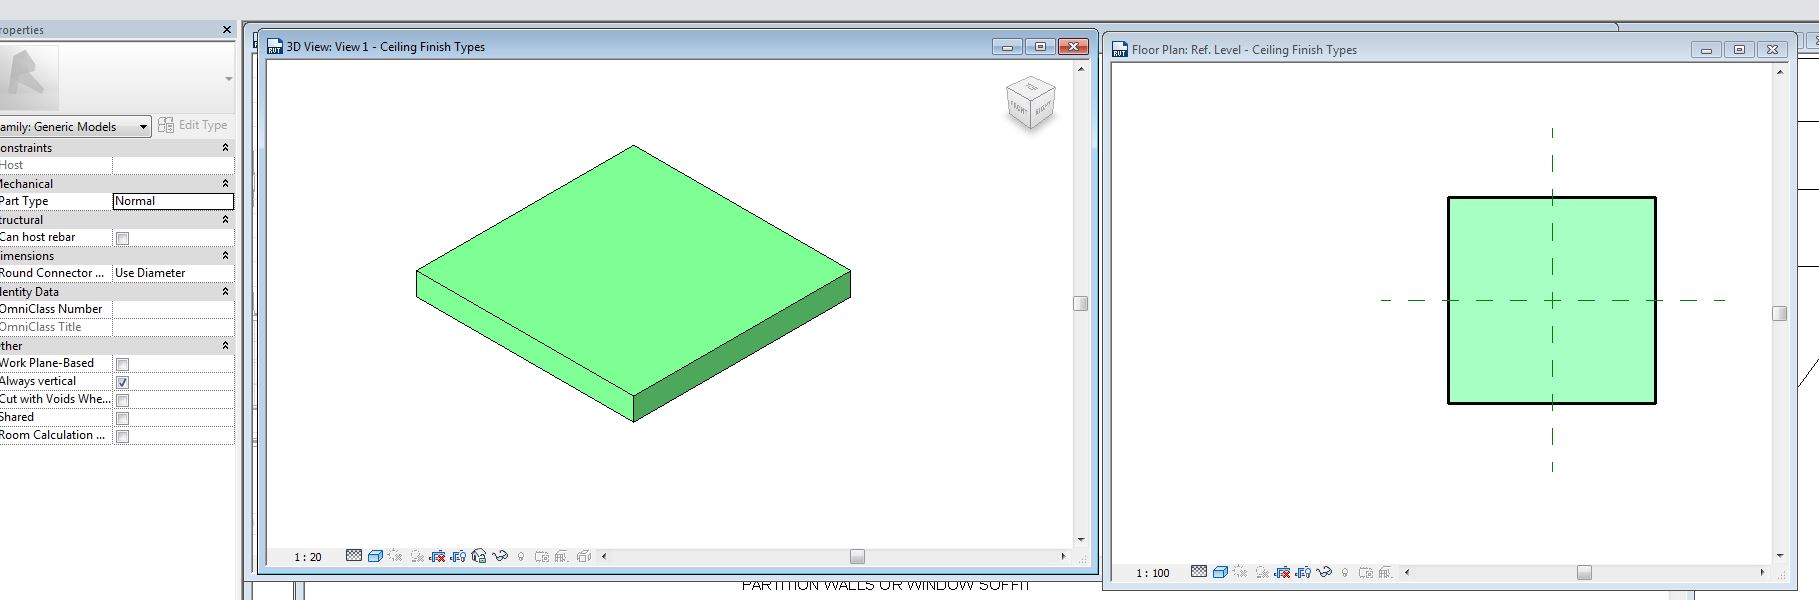
Task: Collapse Other section
Action: 225,345
